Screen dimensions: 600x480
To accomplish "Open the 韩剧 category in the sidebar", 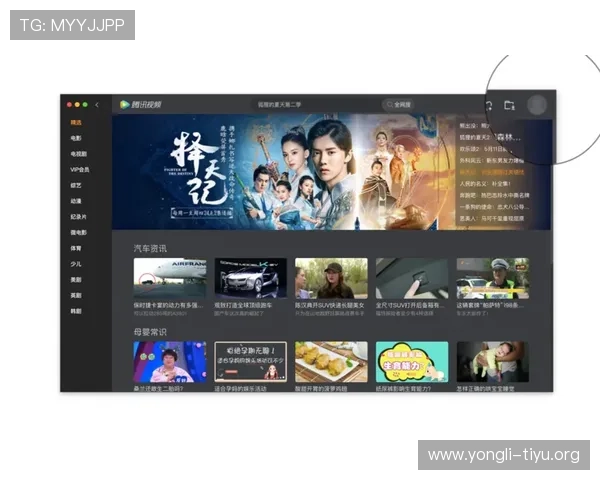I will tap(76, 311).
